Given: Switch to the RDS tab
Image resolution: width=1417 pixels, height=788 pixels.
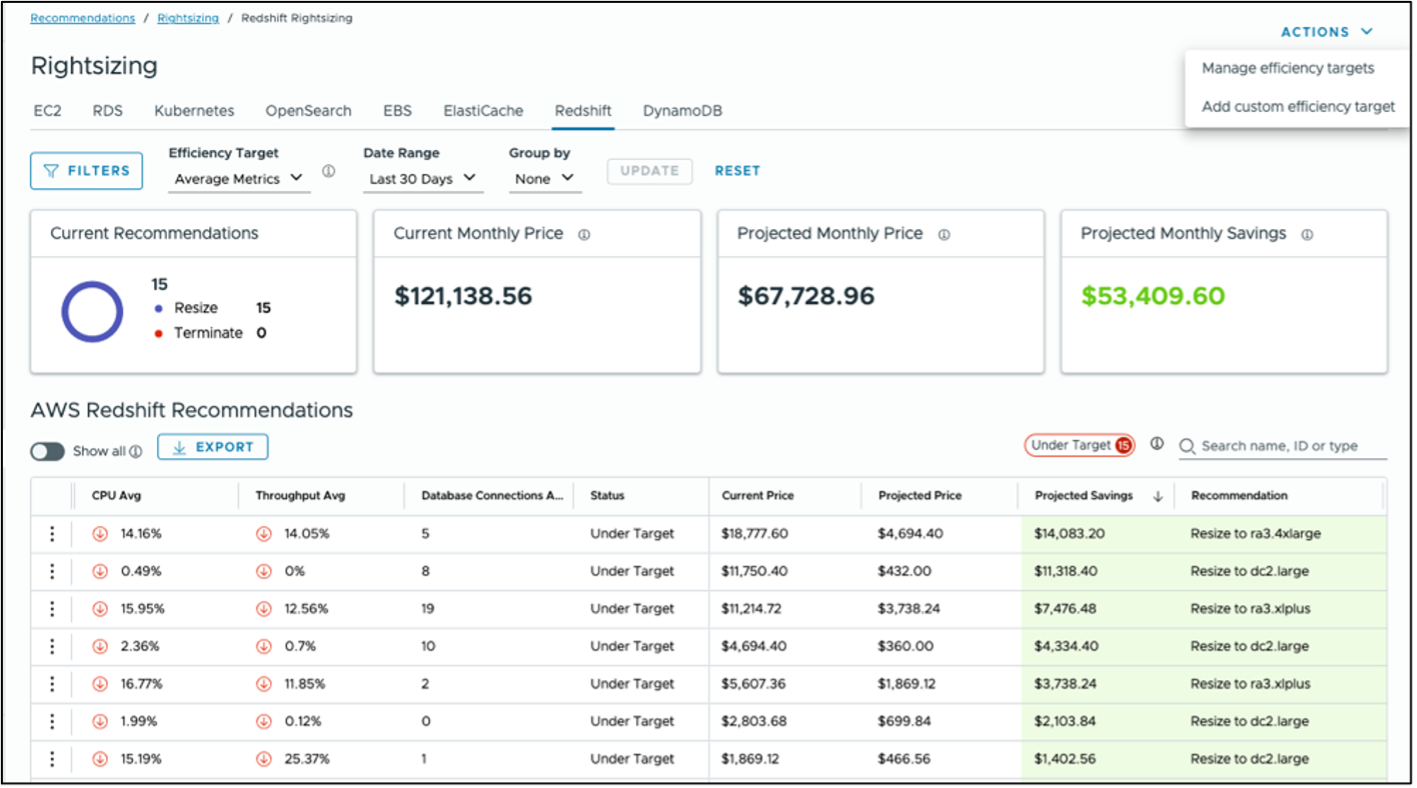Looking at the screenshot, I should click(x=108, y=111).
